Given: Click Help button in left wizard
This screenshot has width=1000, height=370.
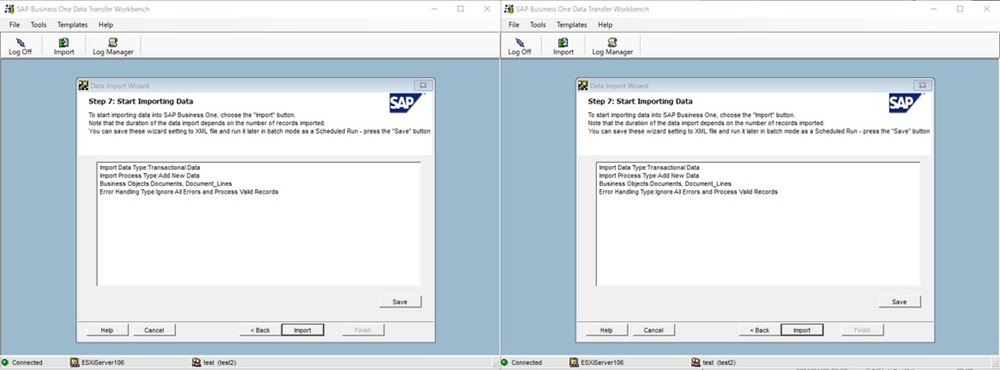Looking at the screenshot, I should (x=107, y=330).
